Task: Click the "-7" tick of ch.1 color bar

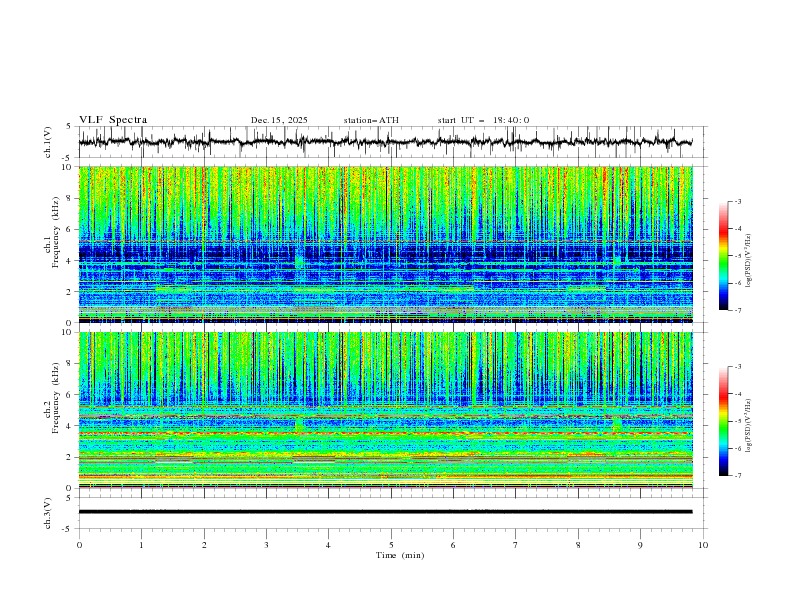Action: 737,310
